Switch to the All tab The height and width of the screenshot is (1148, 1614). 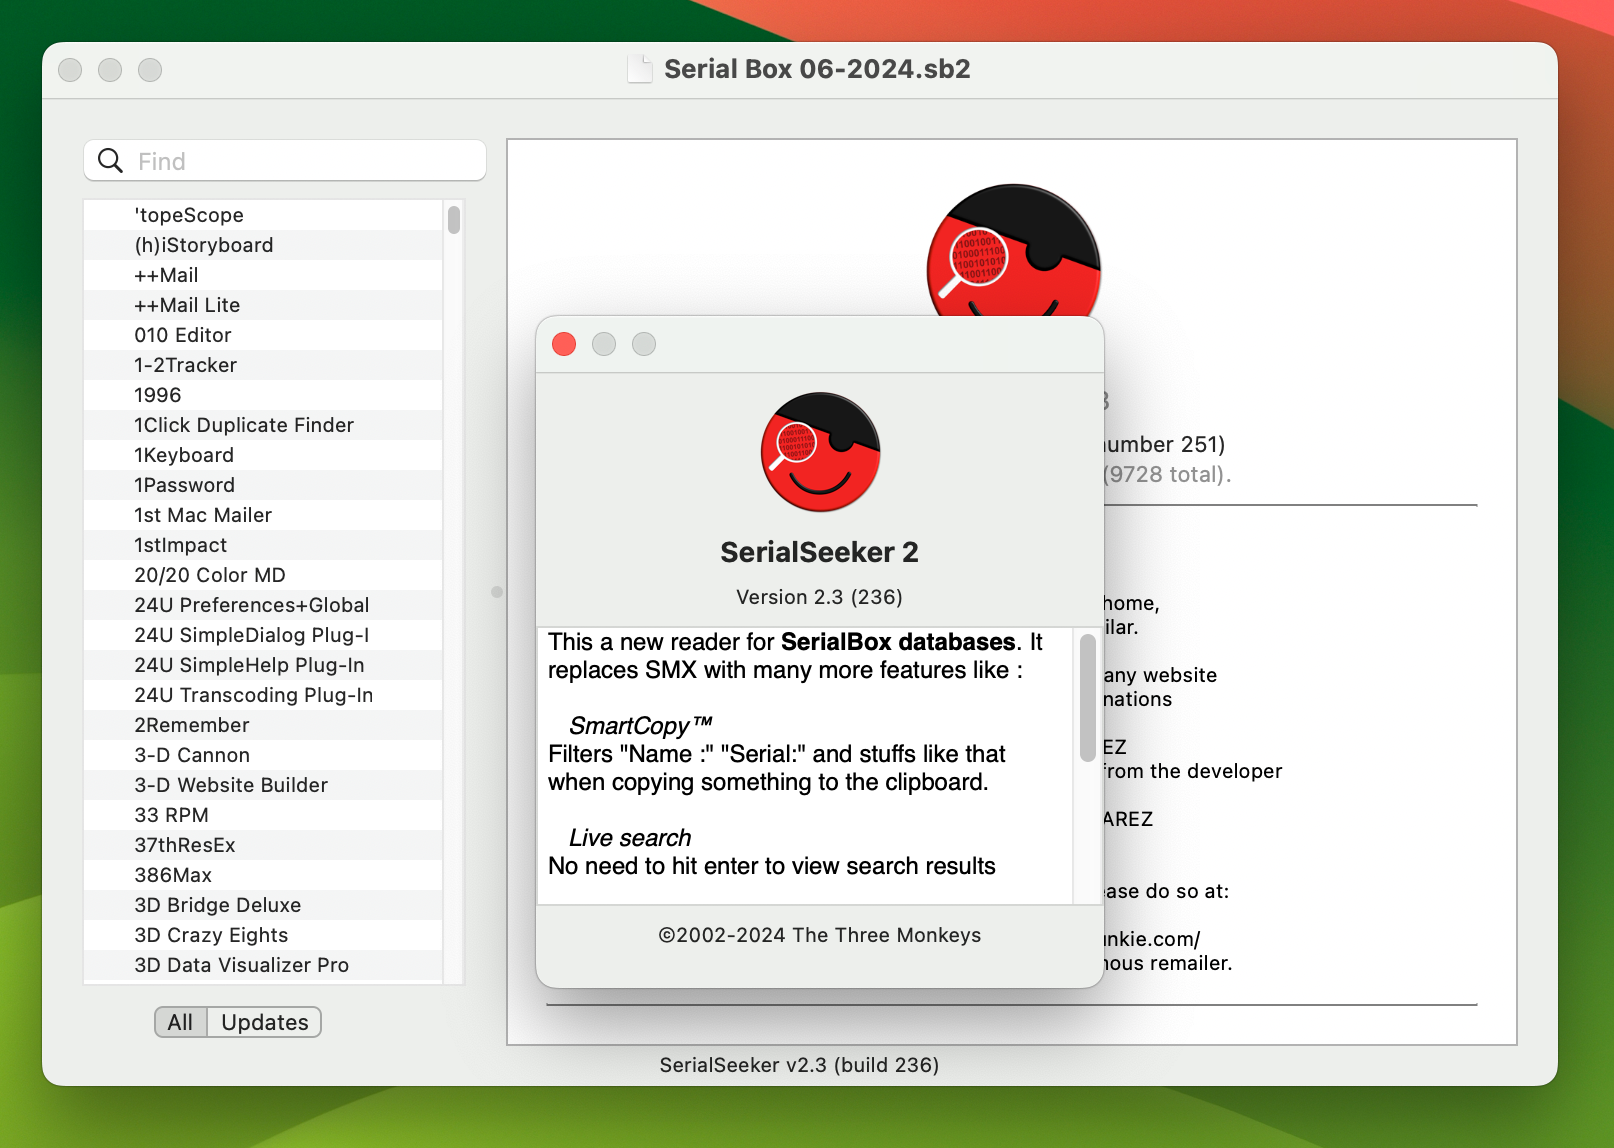(x=181, y=1022)
